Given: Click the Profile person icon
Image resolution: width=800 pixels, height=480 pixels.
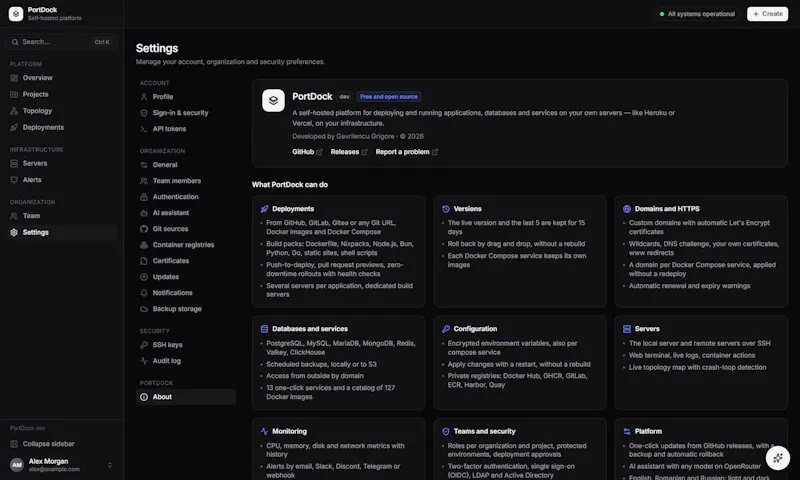Looking at the screenshot, I should [144, 97].
